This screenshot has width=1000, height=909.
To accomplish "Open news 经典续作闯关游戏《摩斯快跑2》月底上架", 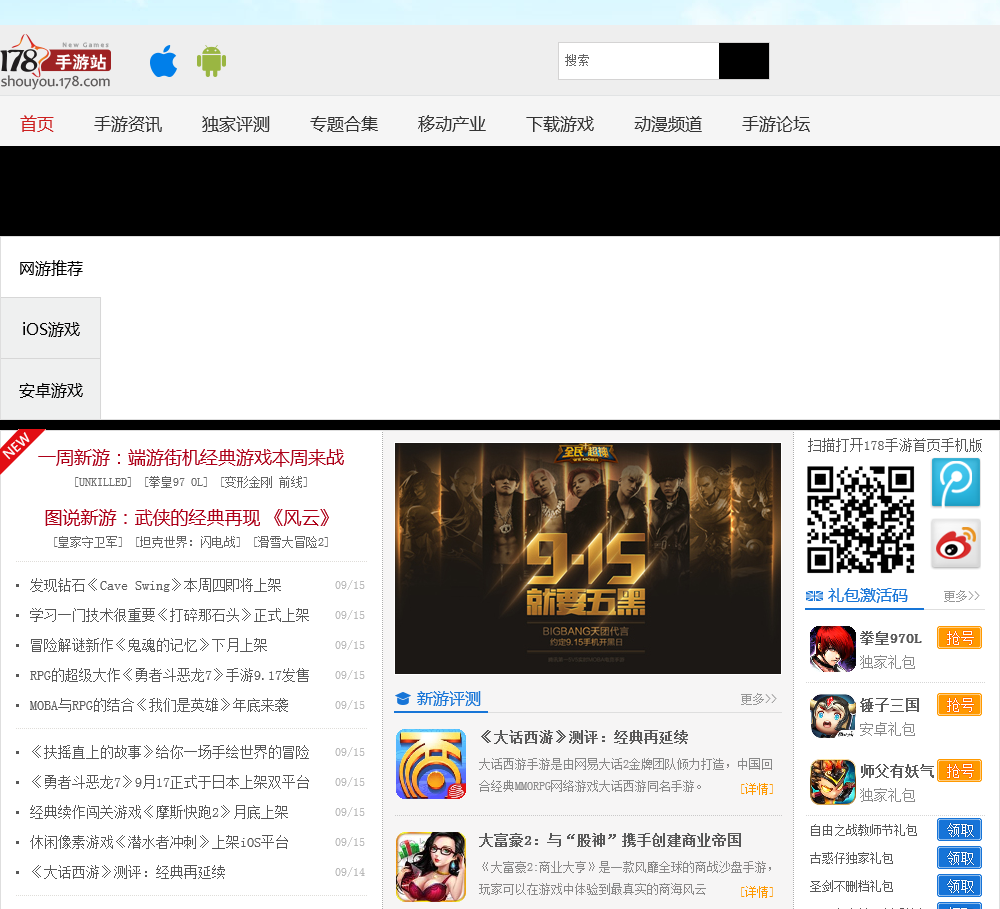I will pos(159,812).
